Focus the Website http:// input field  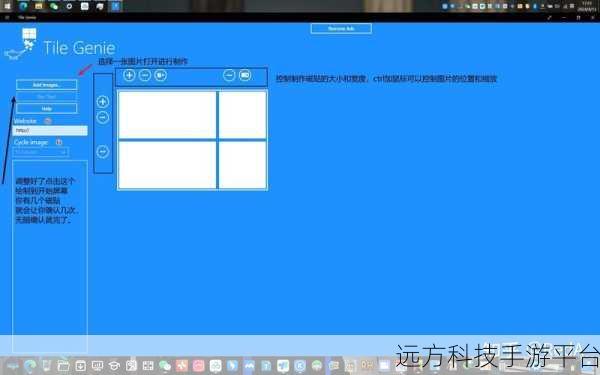coord(50,130)
